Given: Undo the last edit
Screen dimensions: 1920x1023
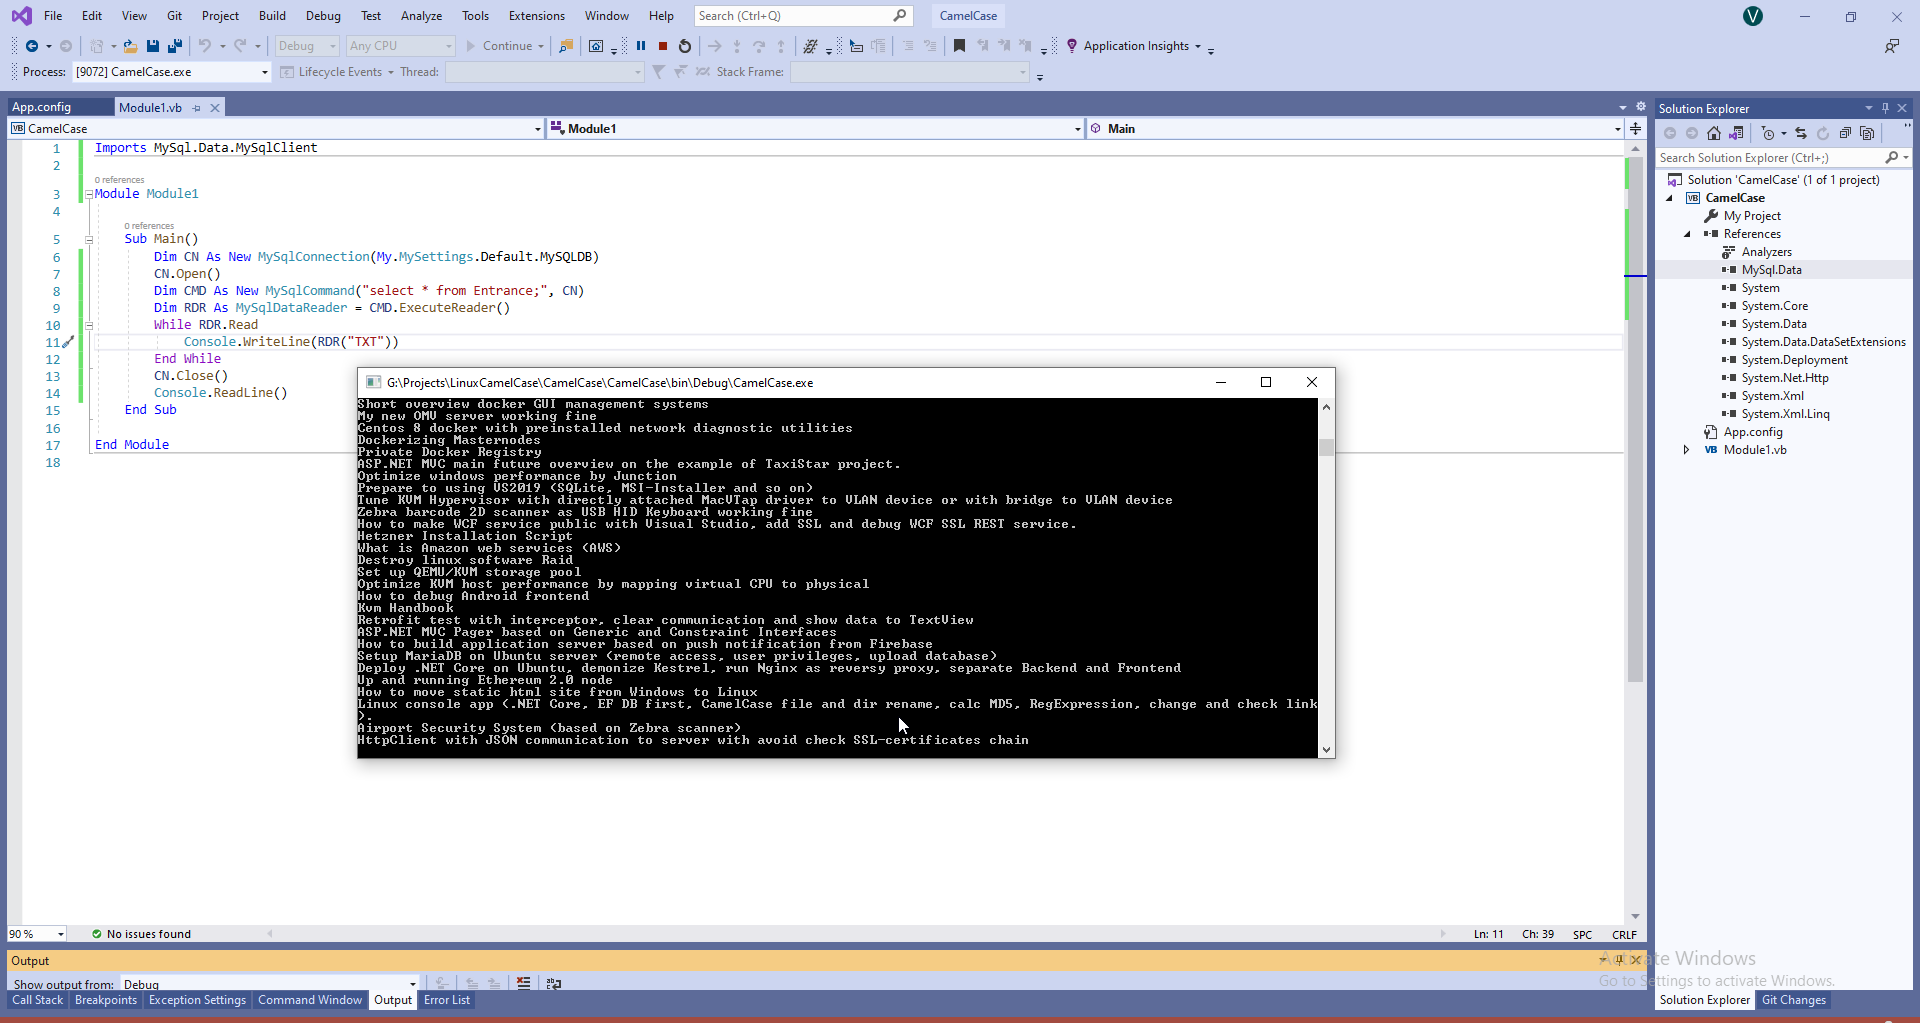Looking at the screenshot, I should (x=205, y=46).
